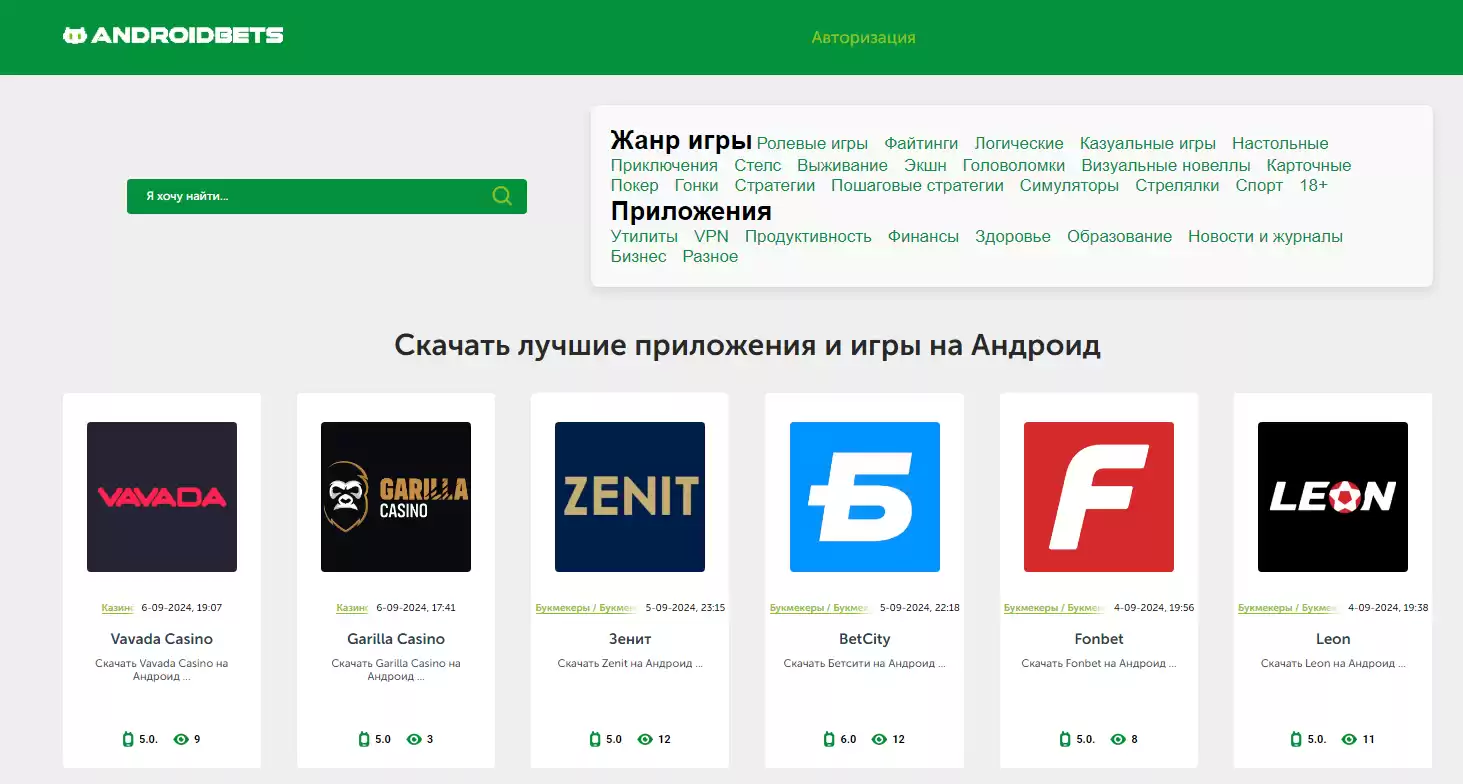
Task: Open the Бизнес apps category
Action: click(x=639, y=257)
